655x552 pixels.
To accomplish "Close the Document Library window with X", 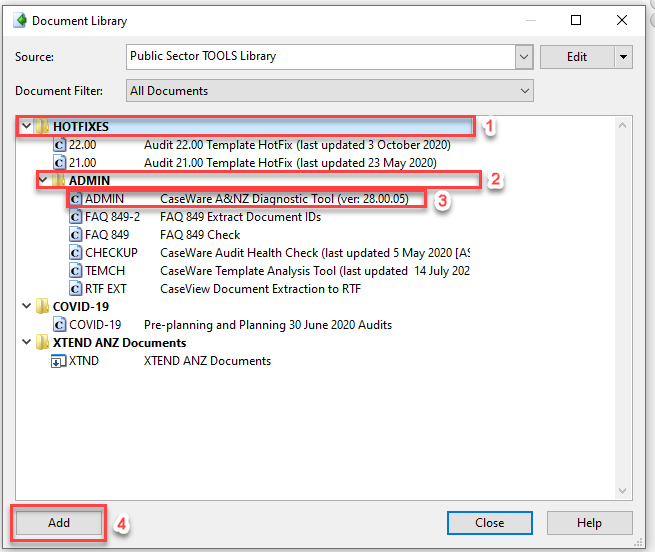I will (x=622, y=20).
